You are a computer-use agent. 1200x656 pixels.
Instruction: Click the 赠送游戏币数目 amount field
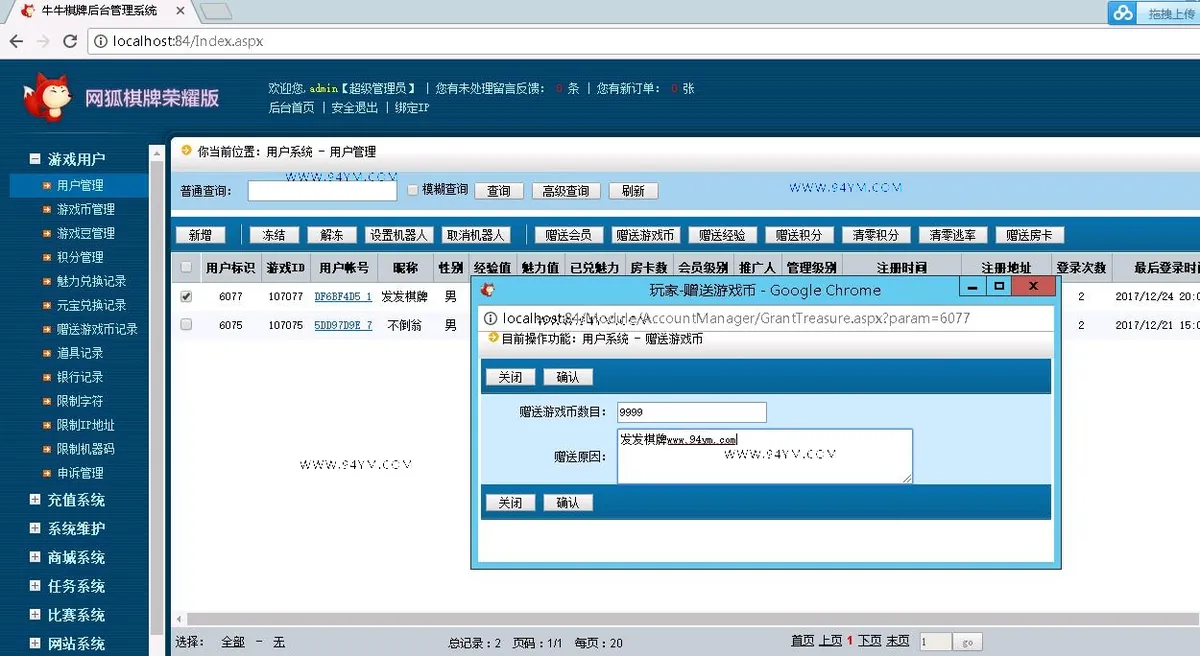(x=691, y=412)
